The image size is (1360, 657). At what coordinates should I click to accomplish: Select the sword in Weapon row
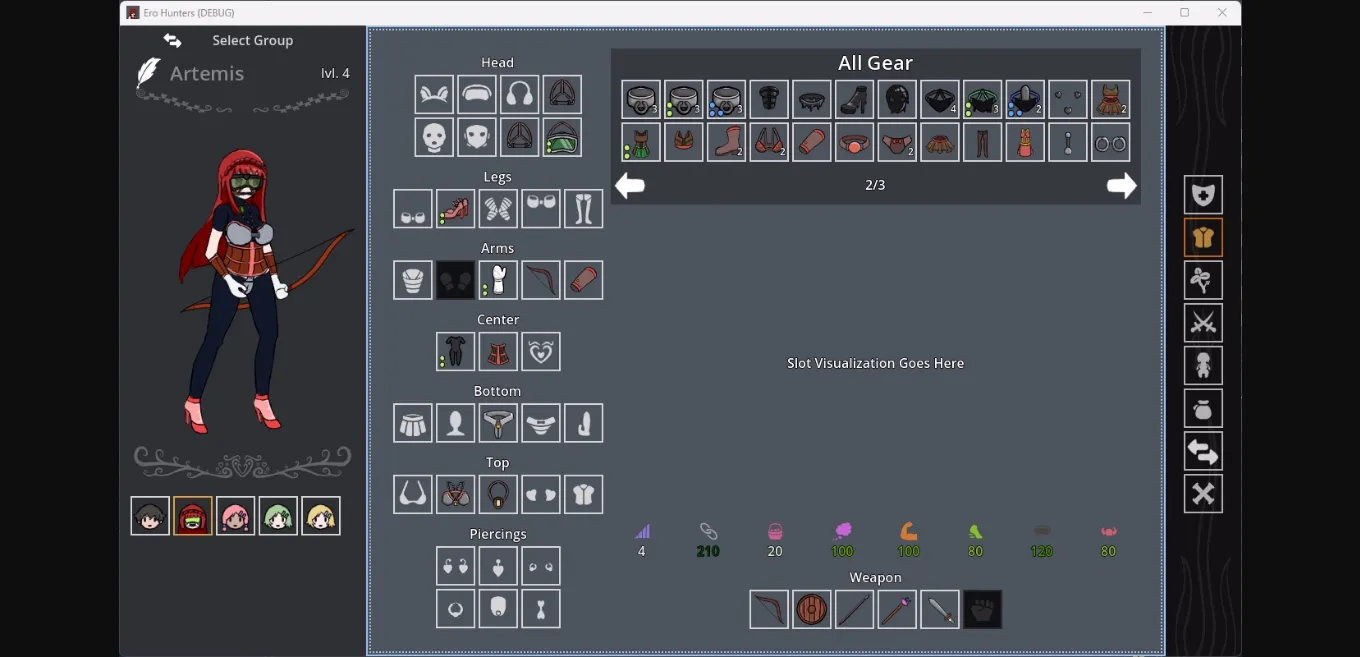(939, 609)
